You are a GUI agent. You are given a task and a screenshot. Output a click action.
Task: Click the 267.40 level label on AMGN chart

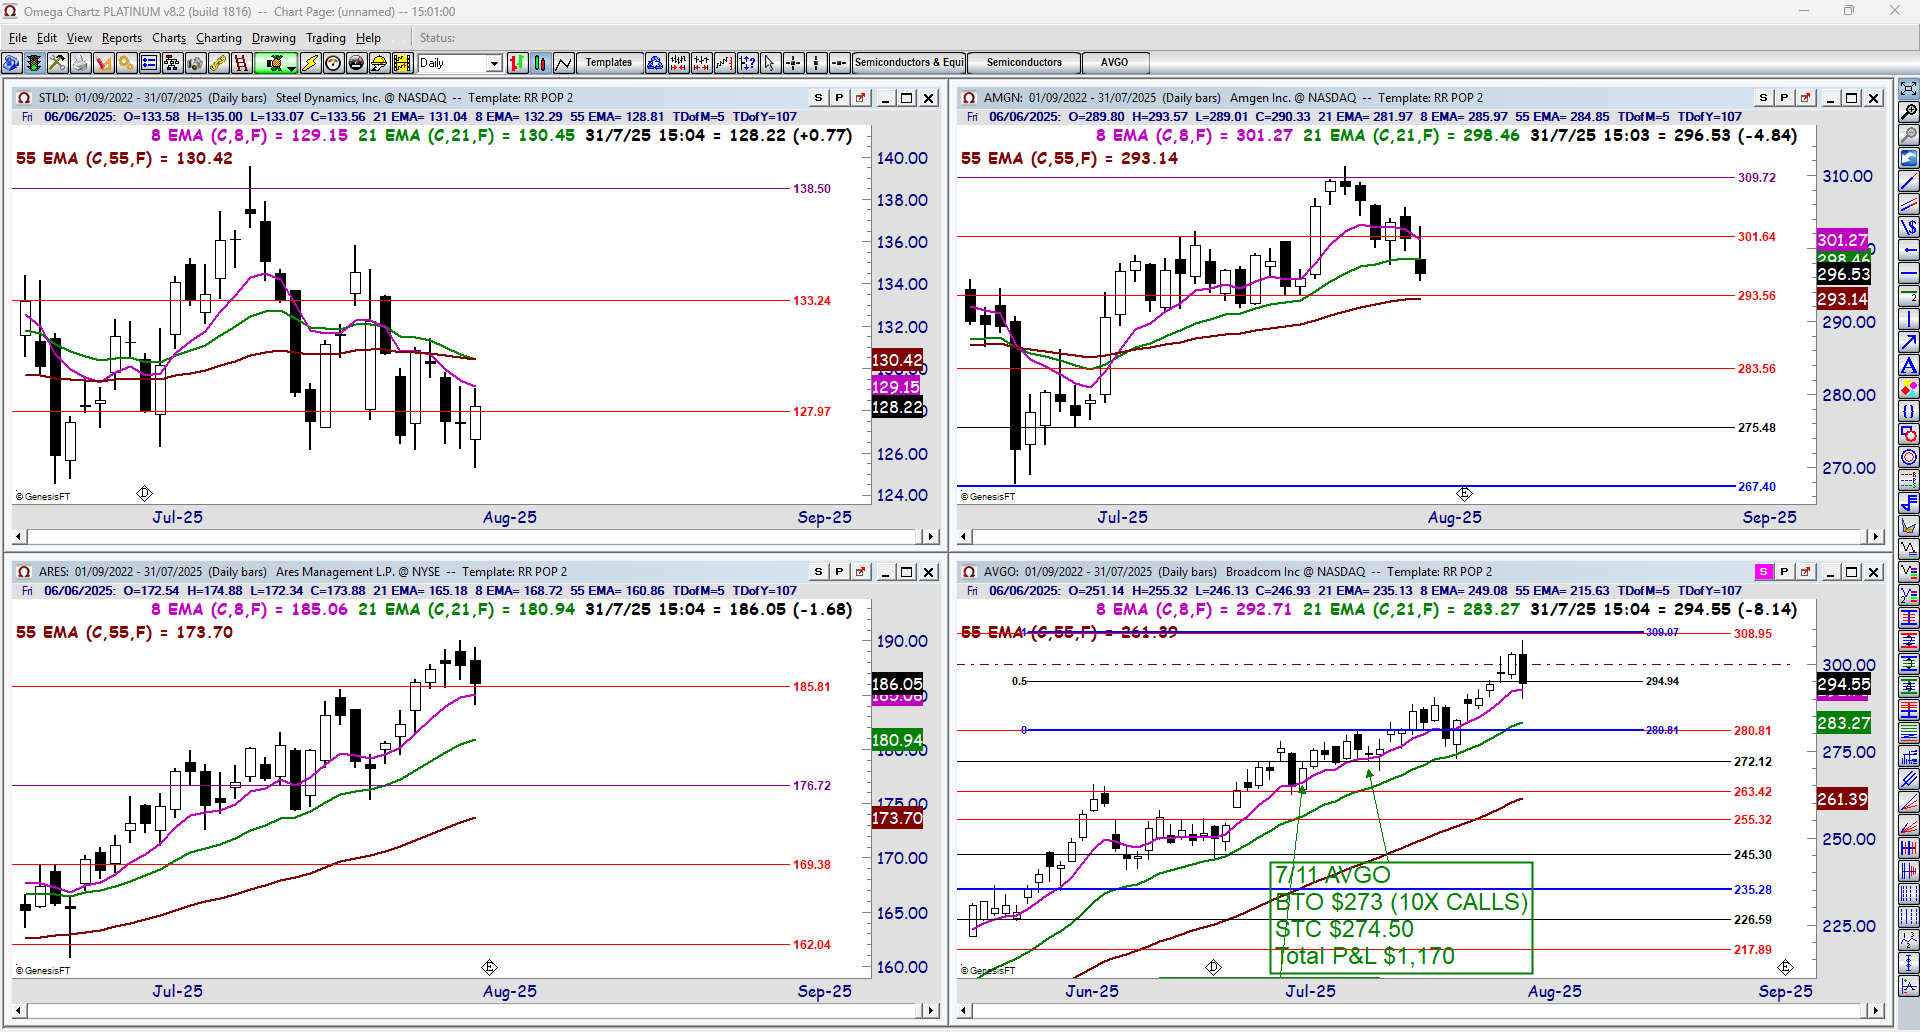pyautogui.click(x=1757, y=487)
